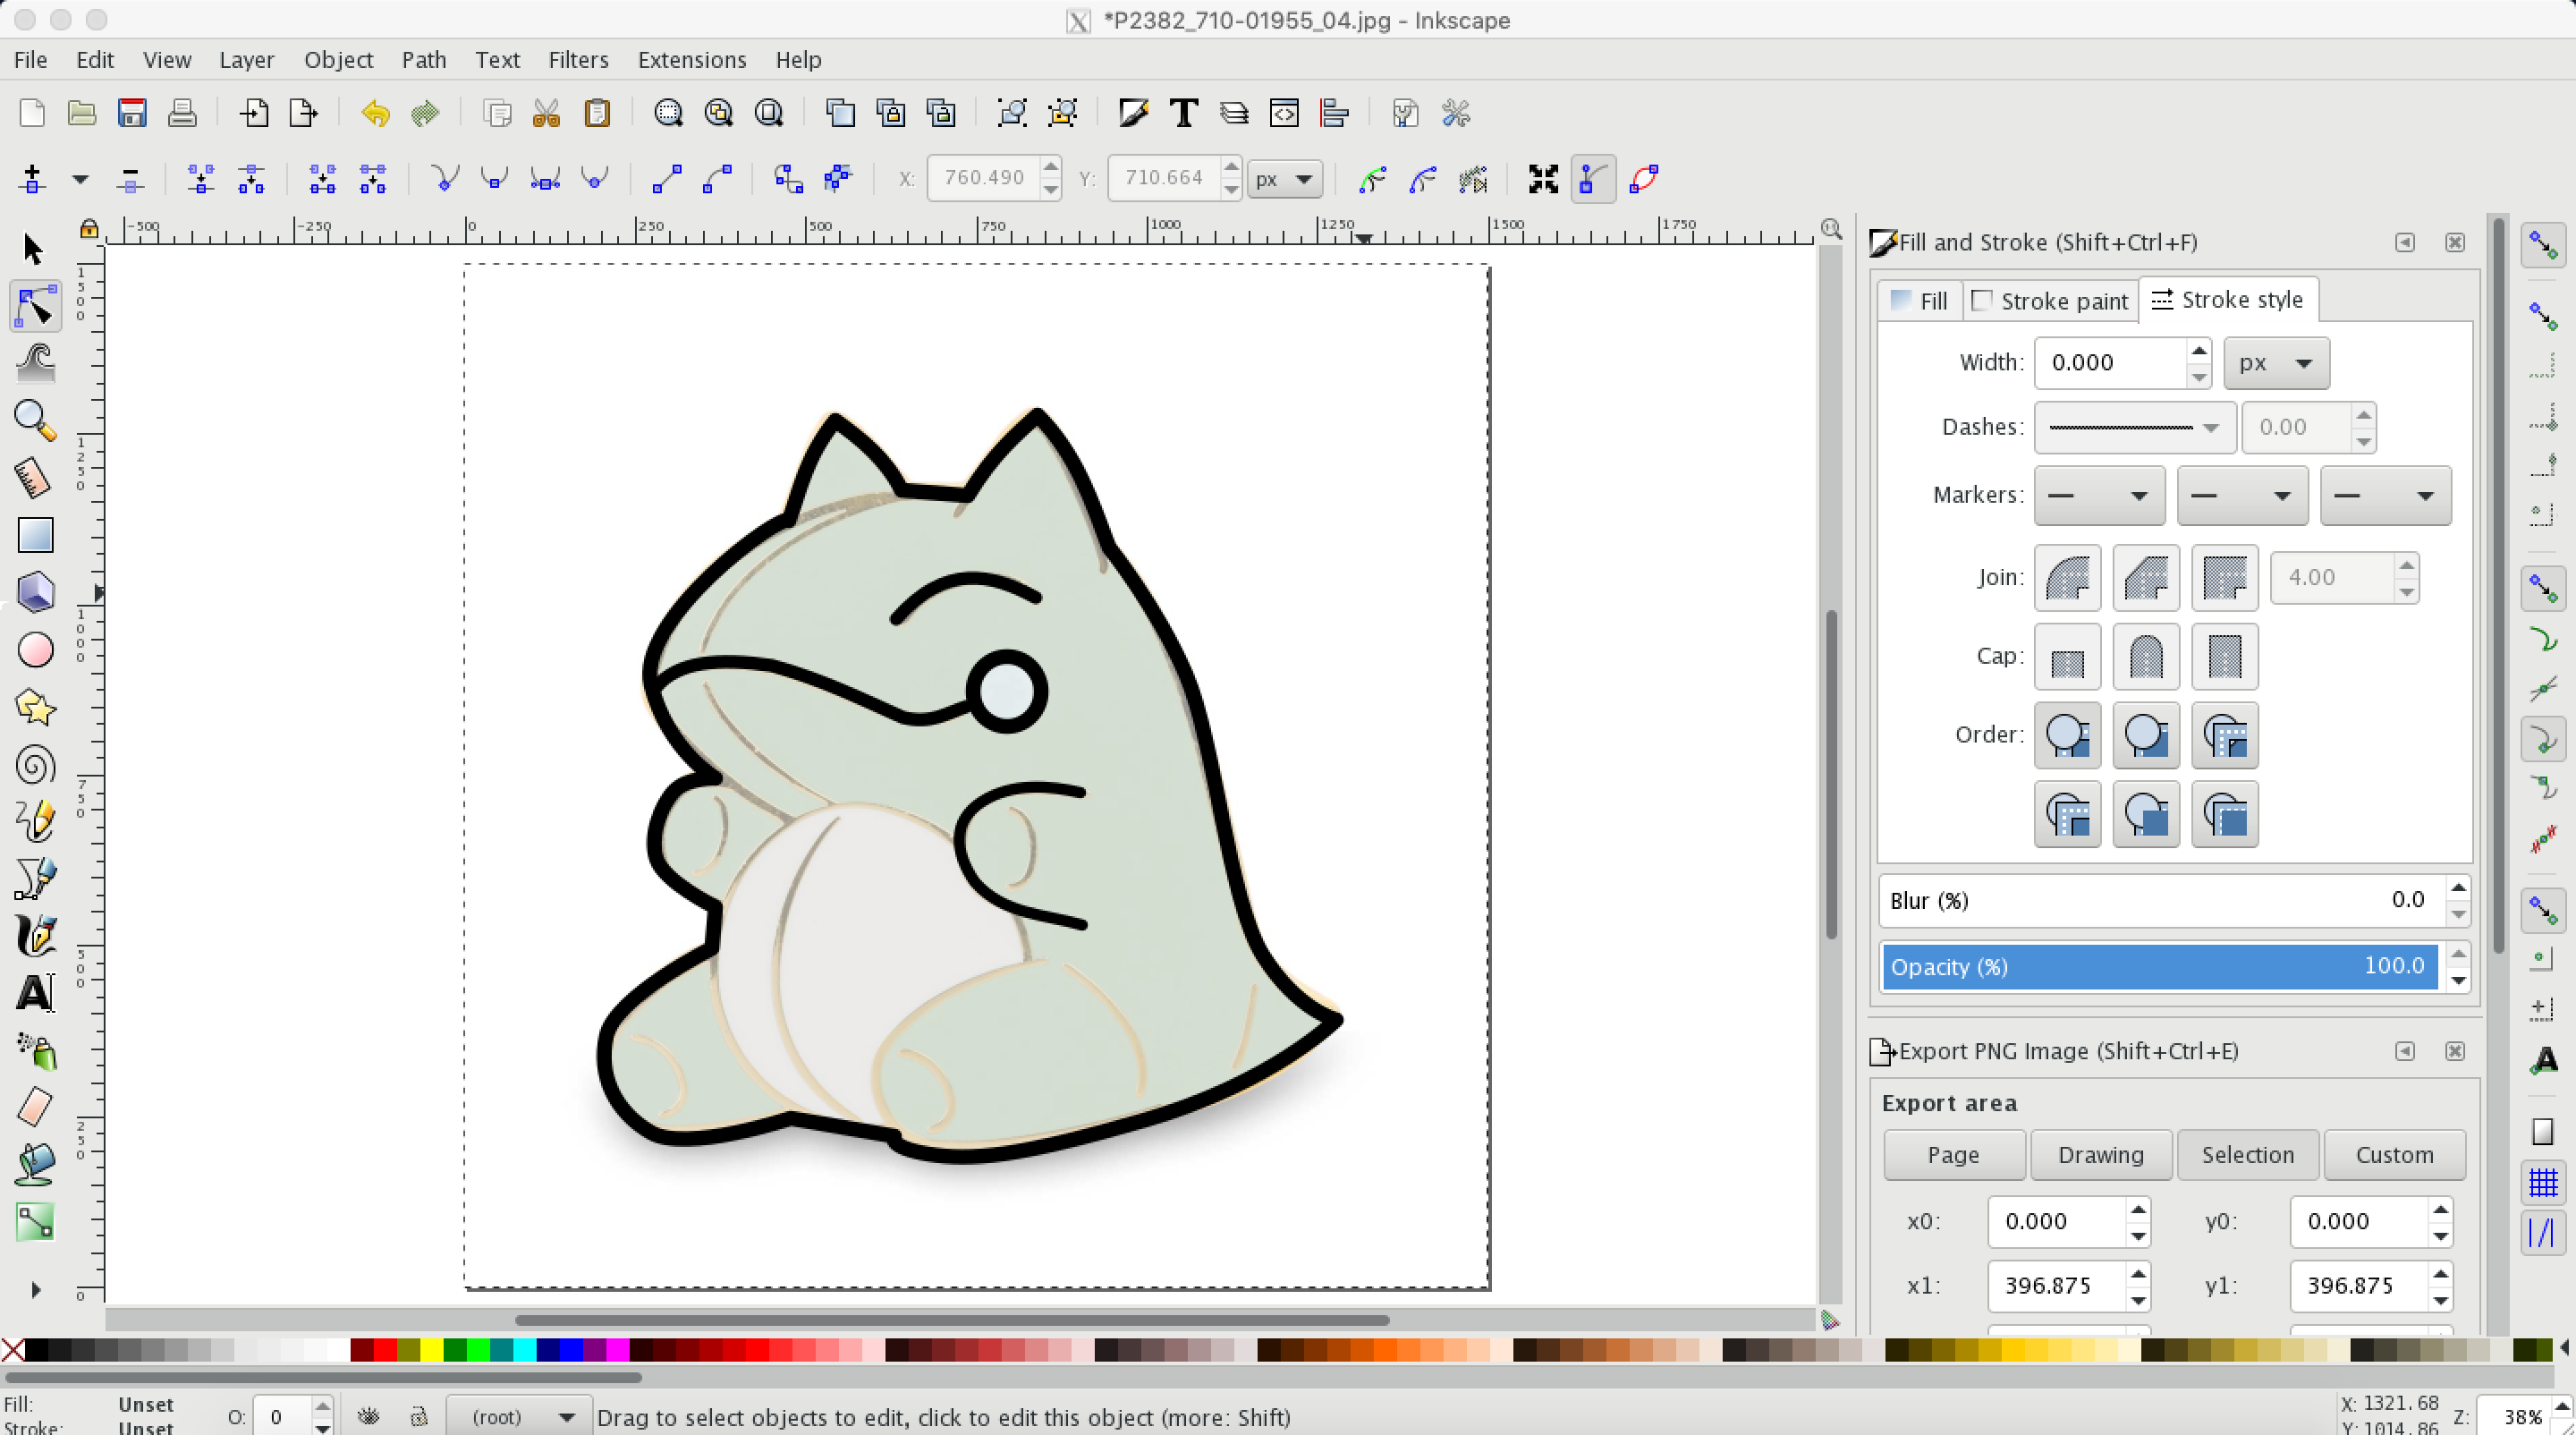Open the Filters menu
This screenshot has width=2576, height=1435.
(578, 60)
